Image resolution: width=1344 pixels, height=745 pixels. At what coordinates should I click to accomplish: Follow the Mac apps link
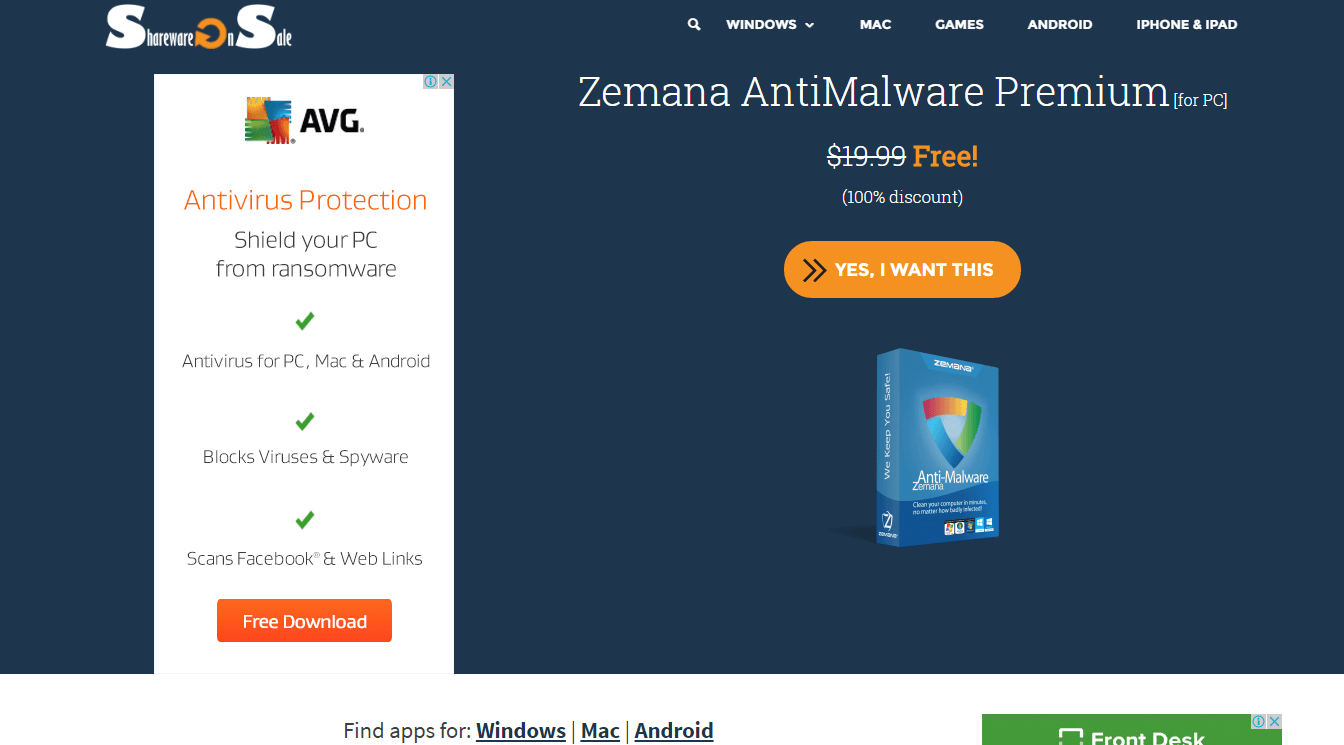(x=600, y=731)
